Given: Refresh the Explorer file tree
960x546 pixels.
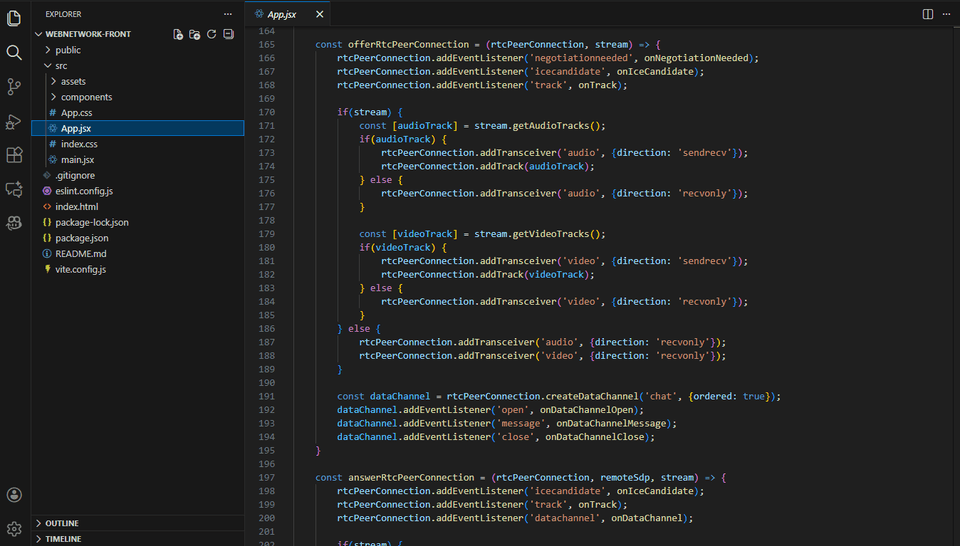Looking at the screenshot, I should pos(211,34).
